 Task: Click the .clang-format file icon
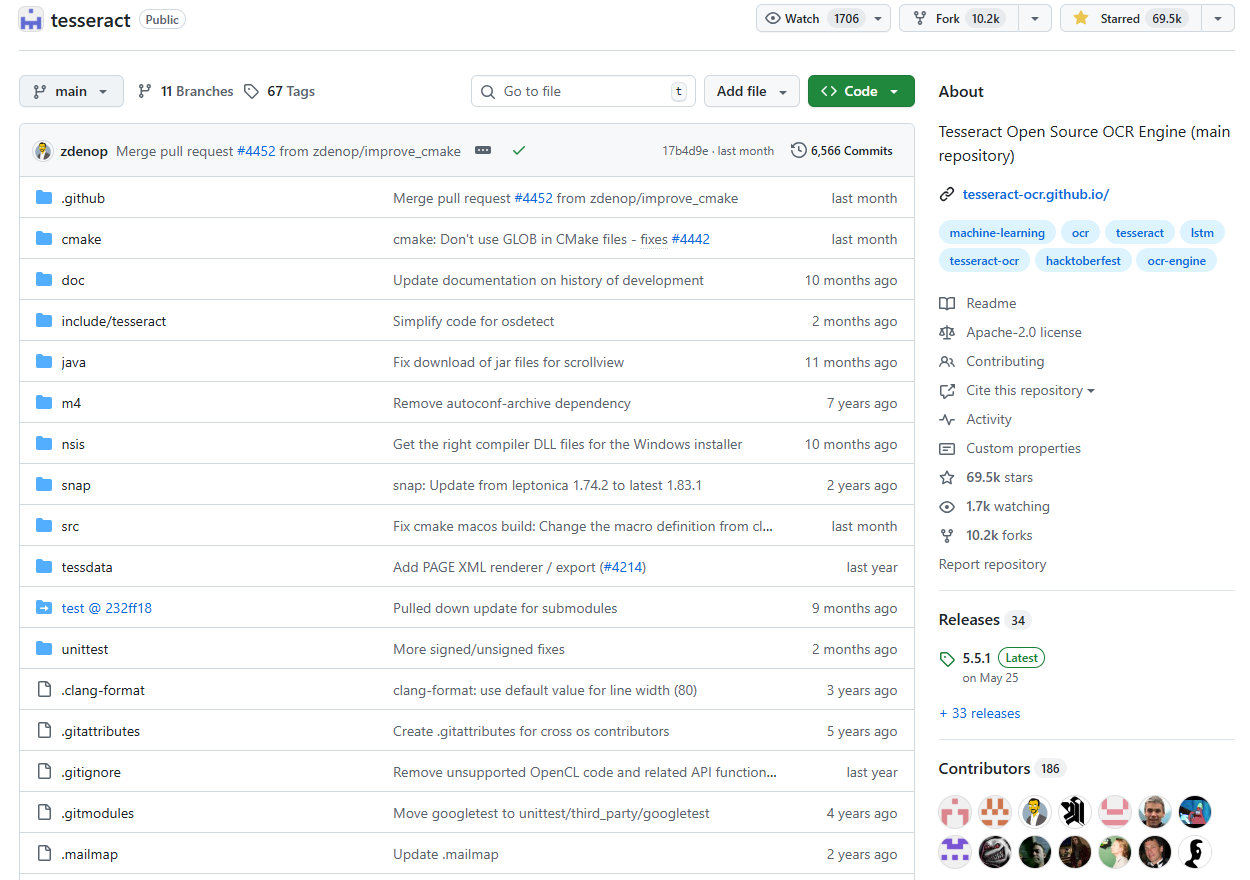pos(44,690)
